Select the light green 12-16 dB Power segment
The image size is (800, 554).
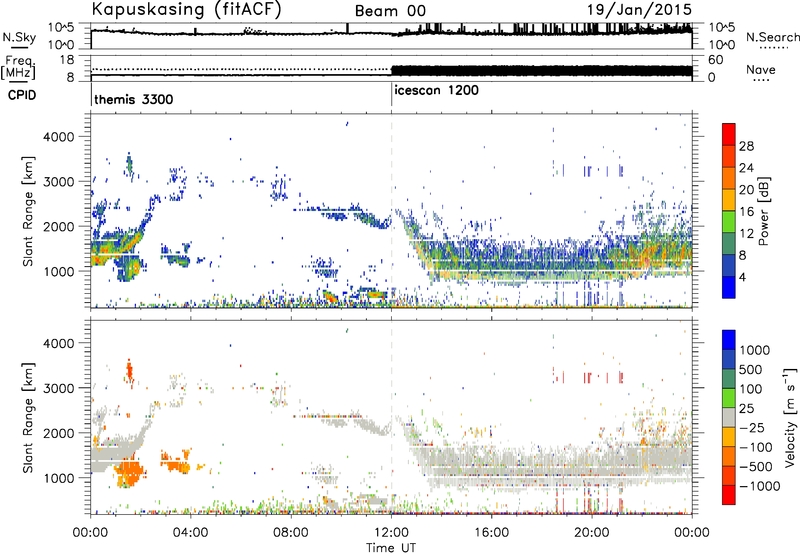point(729,221)
